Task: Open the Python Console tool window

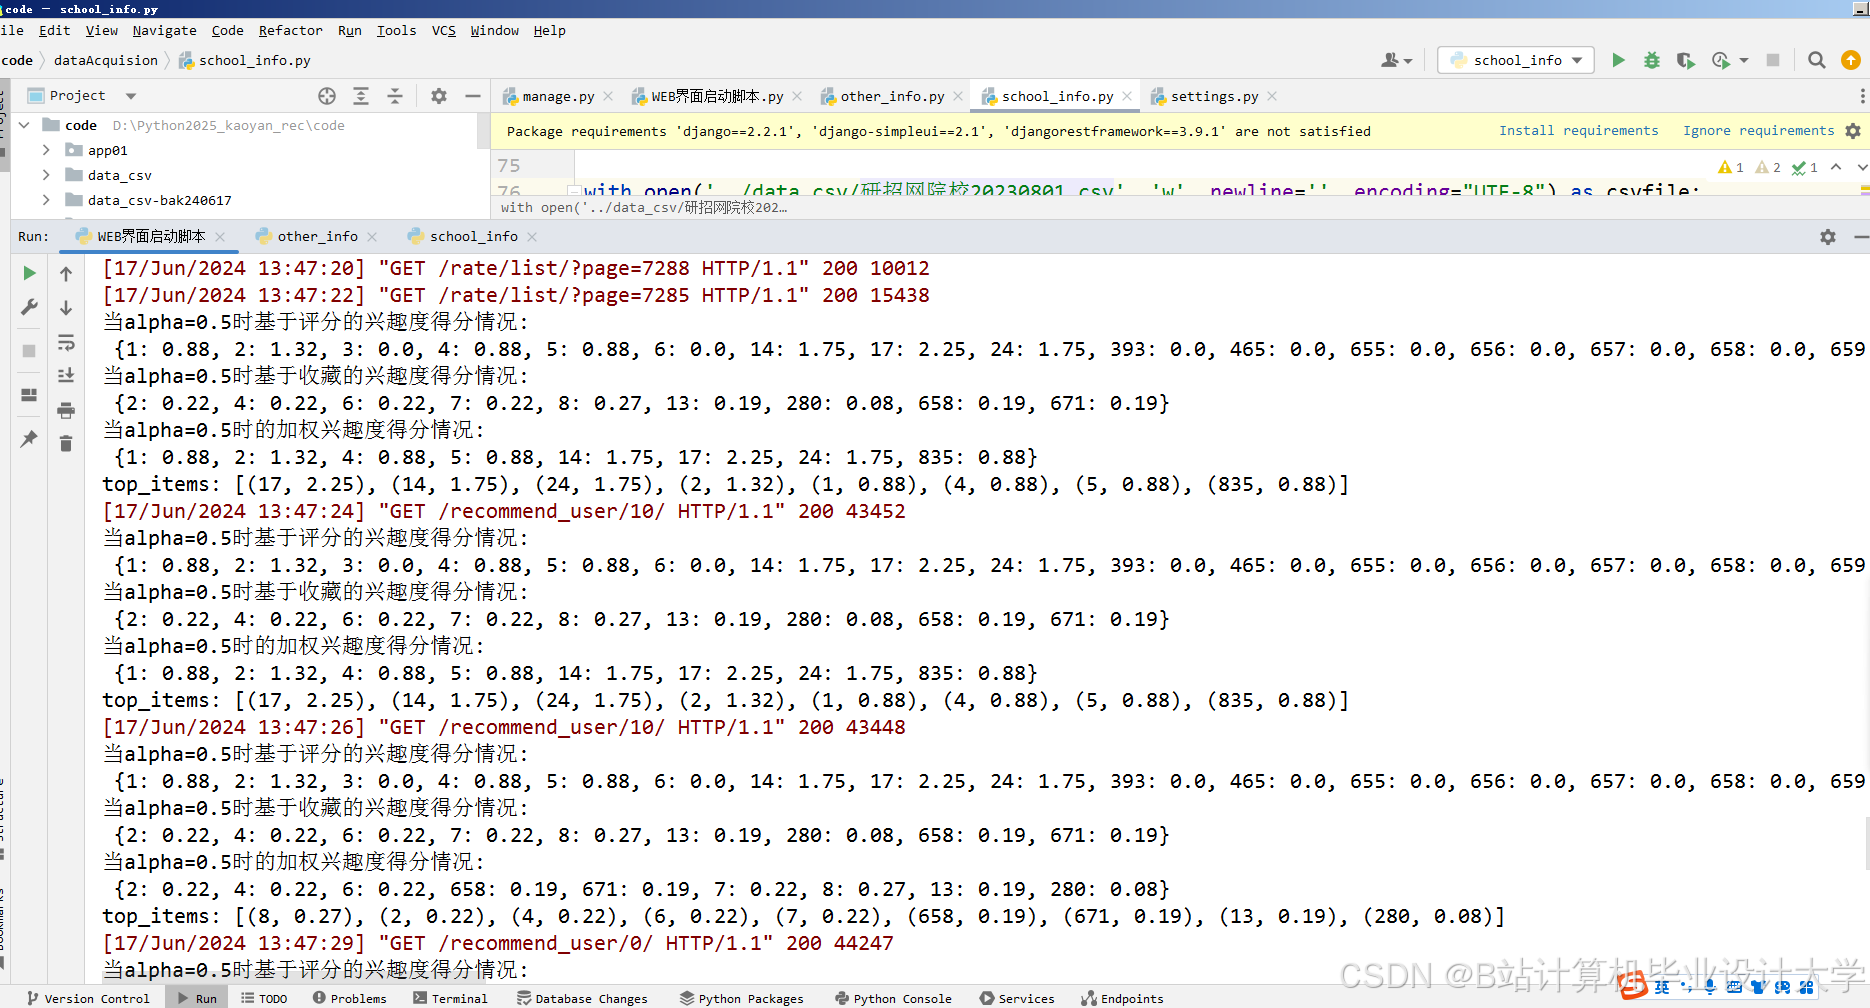Action: tap(893, 997)
